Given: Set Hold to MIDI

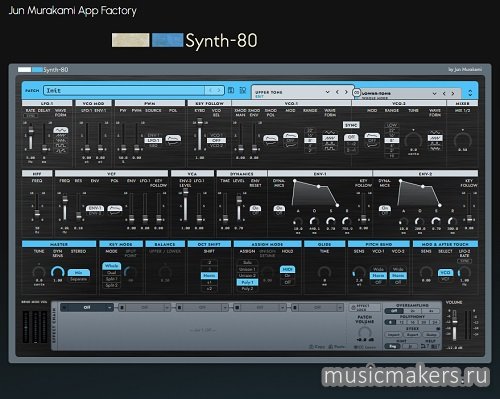Looking at the screenshot, I should click(x=287, y=269).
